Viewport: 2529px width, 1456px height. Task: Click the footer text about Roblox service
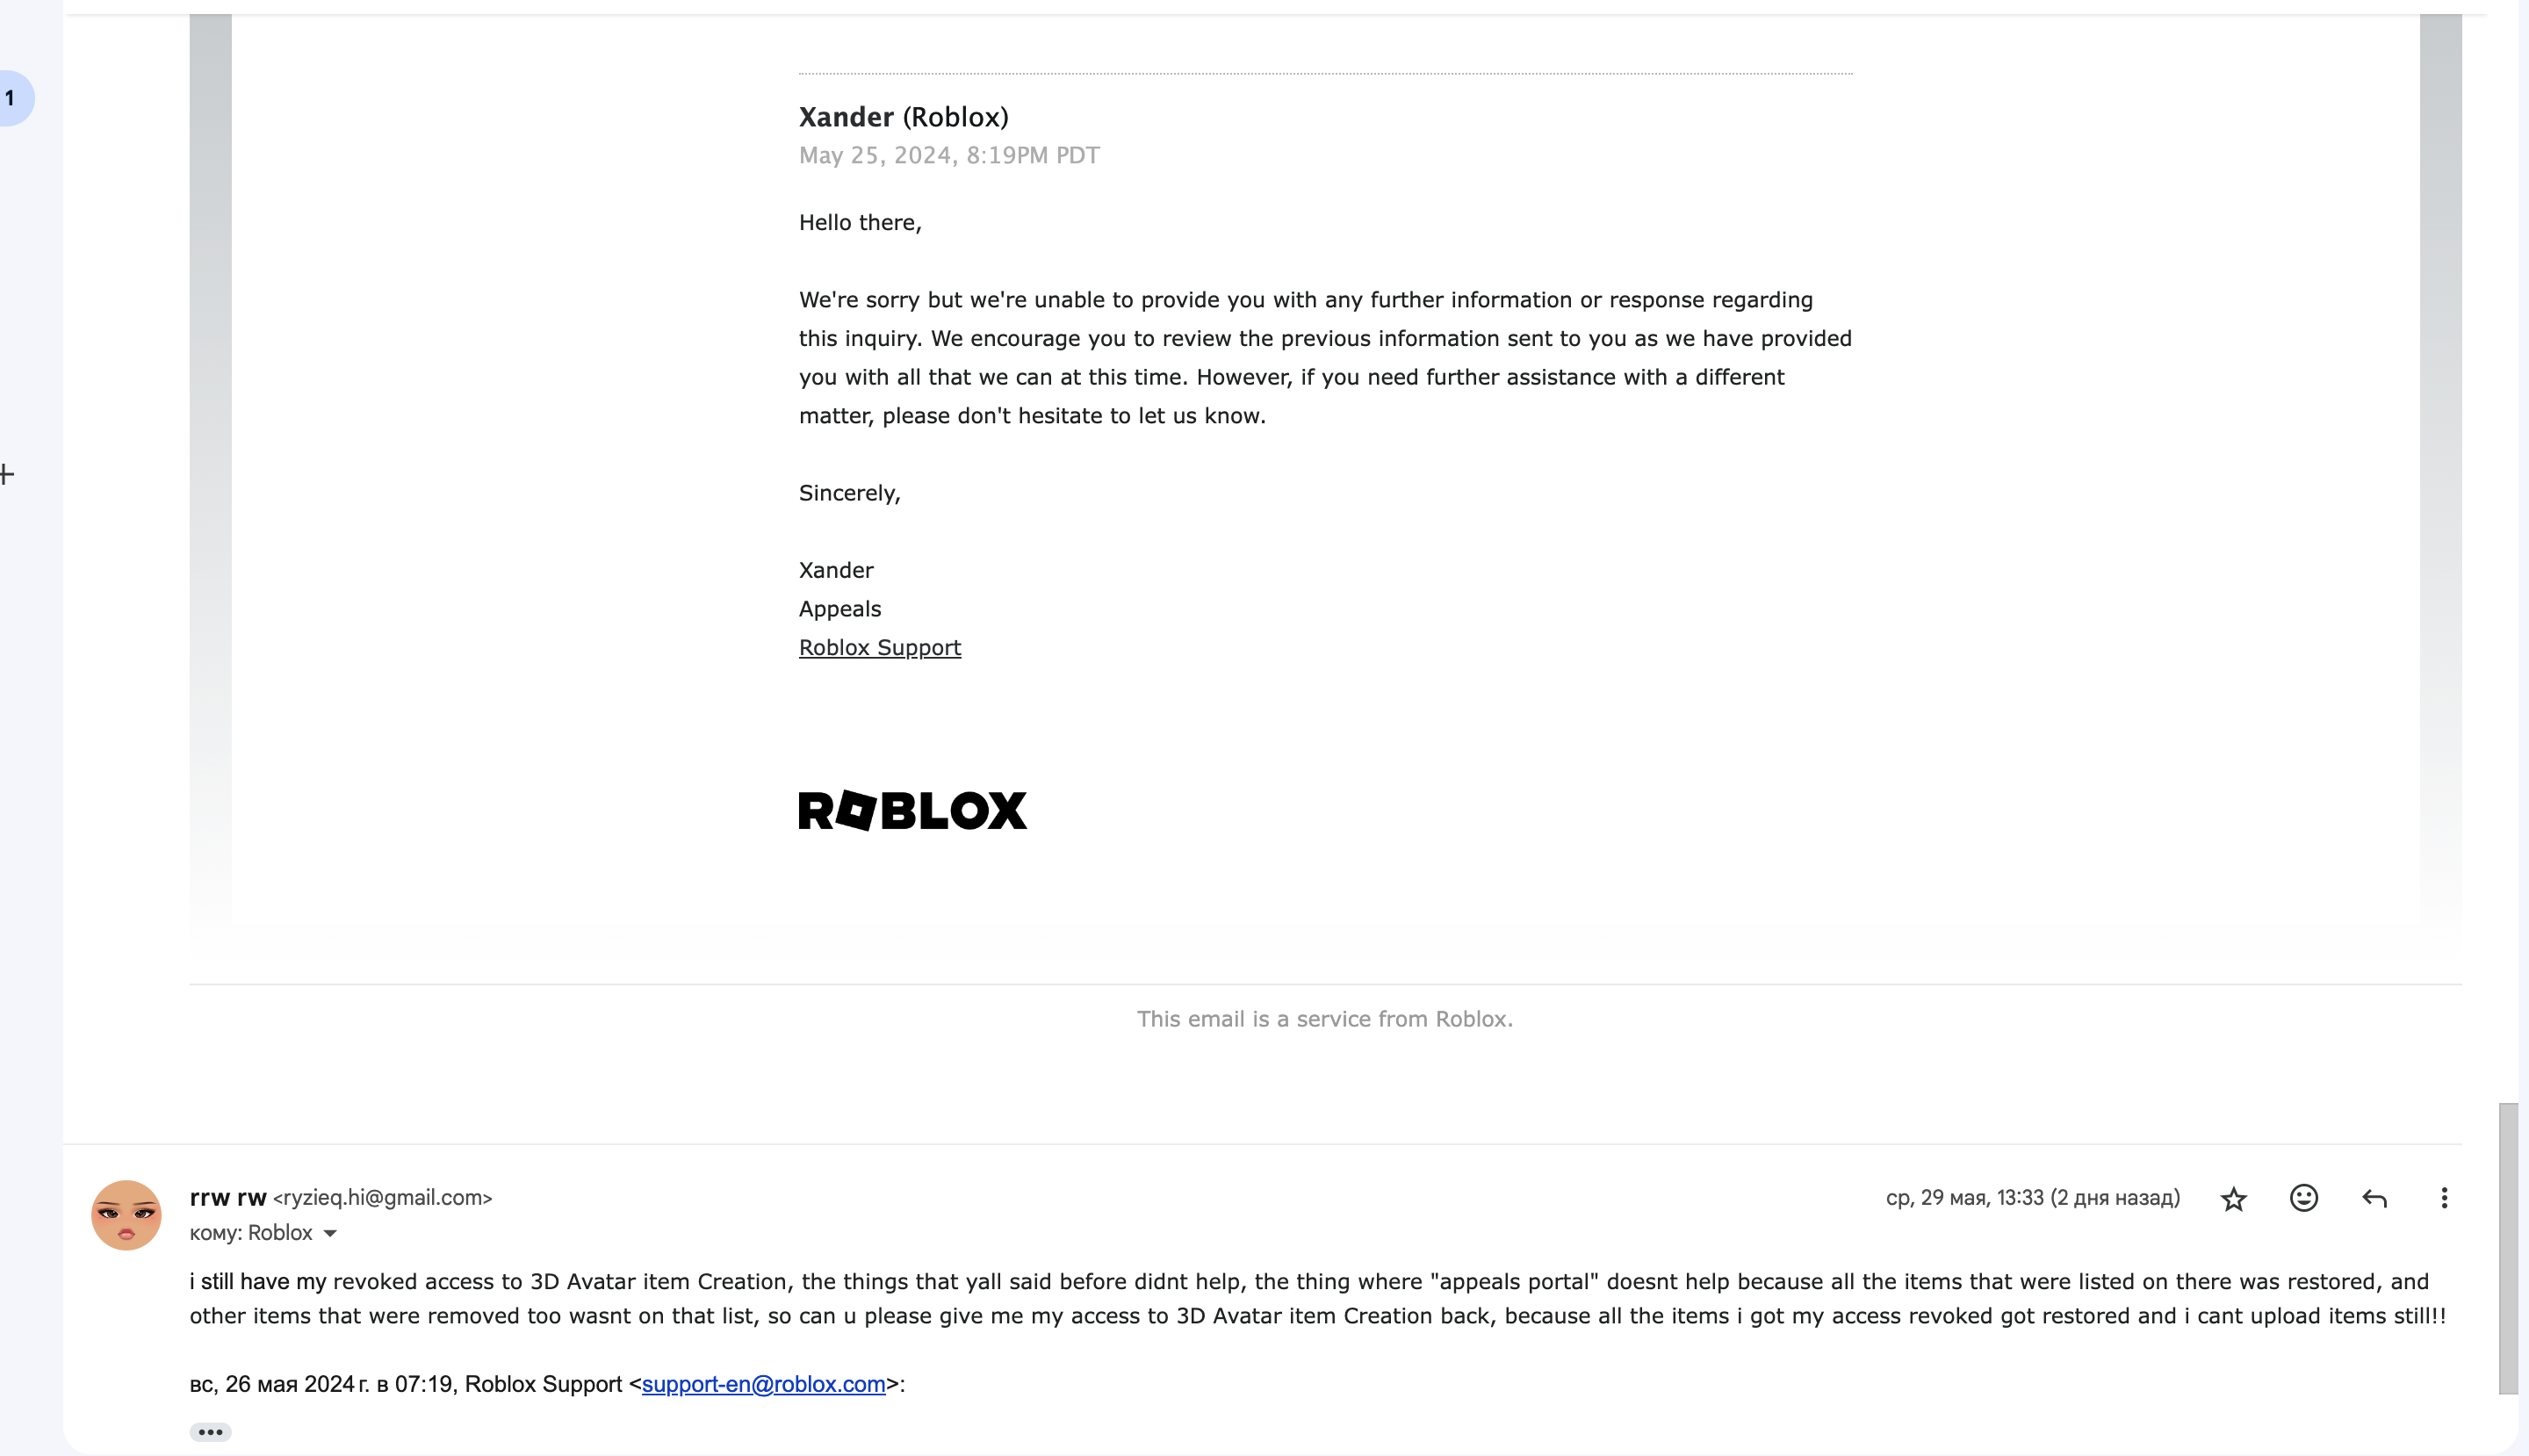tap(1324, 1019)
